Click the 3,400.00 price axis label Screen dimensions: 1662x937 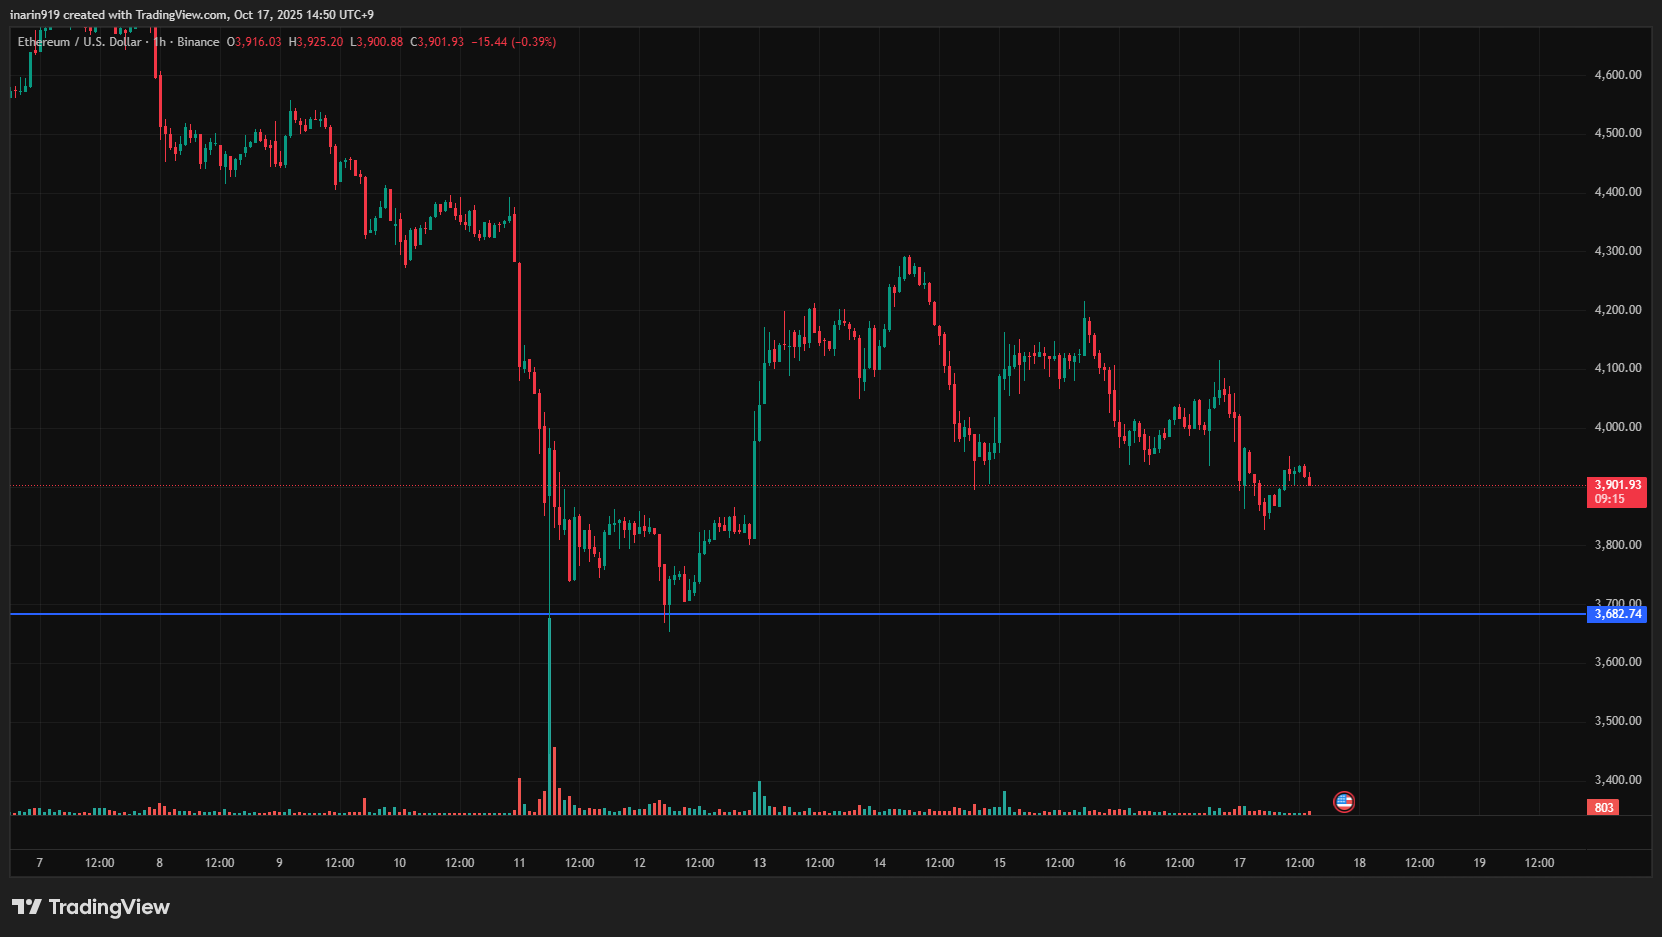point(1617,780)
